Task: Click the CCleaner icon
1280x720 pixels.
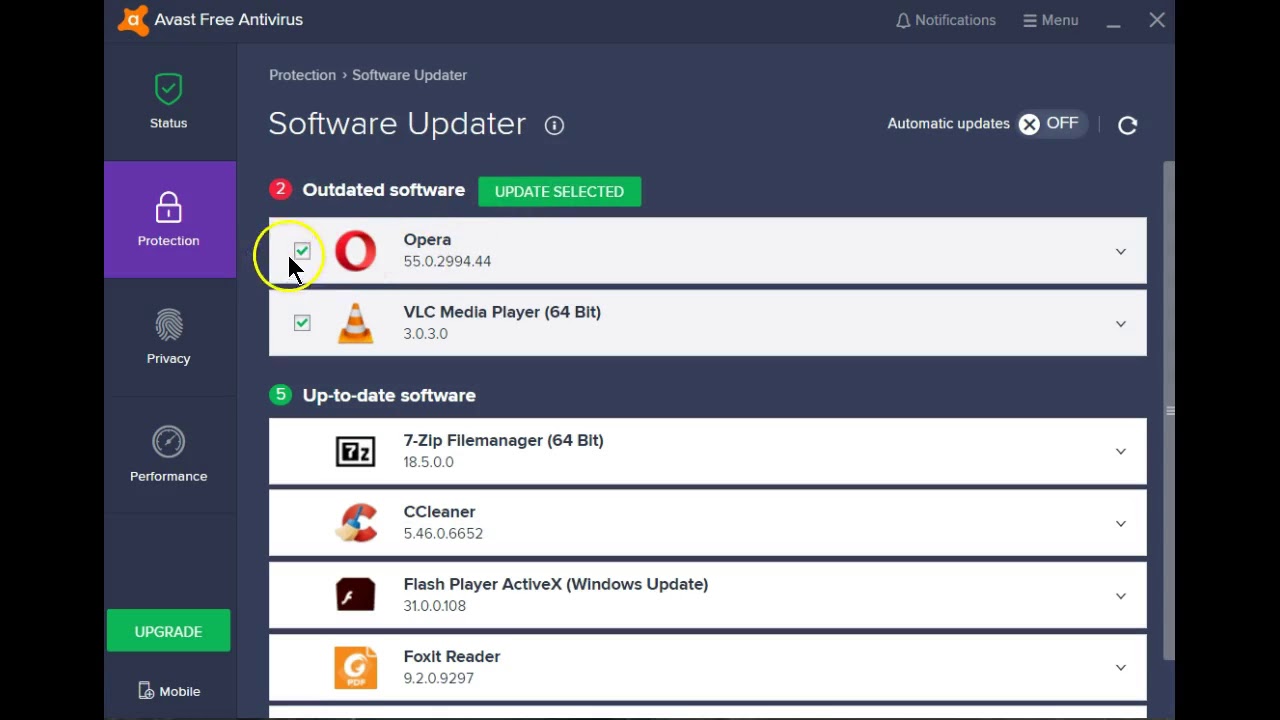Action: click(356, 523)
